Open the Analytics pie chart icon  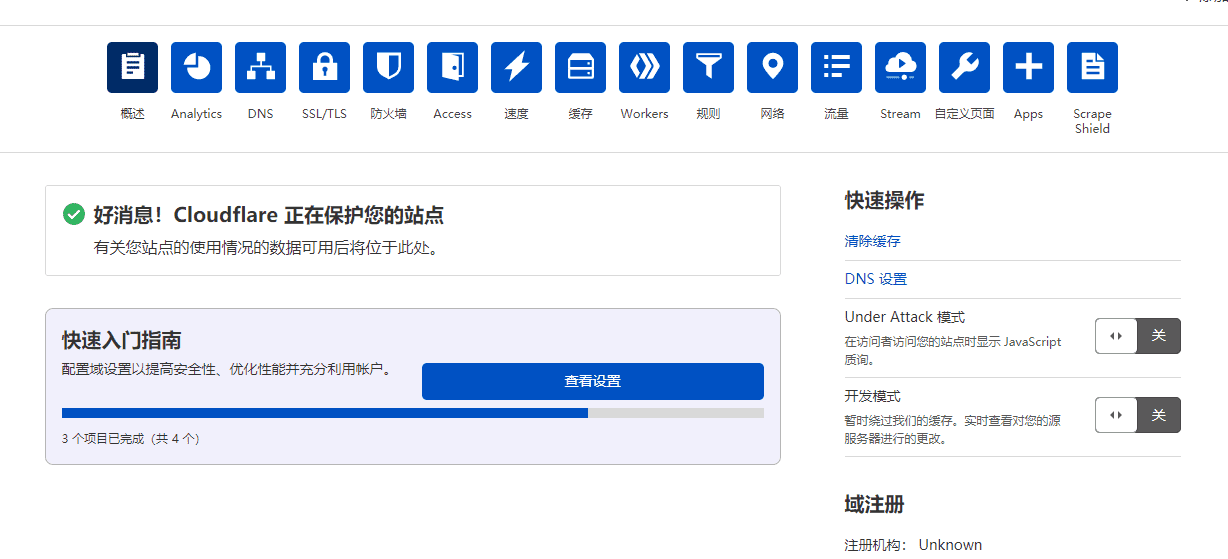pyautogui.click(x=196, y=67)
